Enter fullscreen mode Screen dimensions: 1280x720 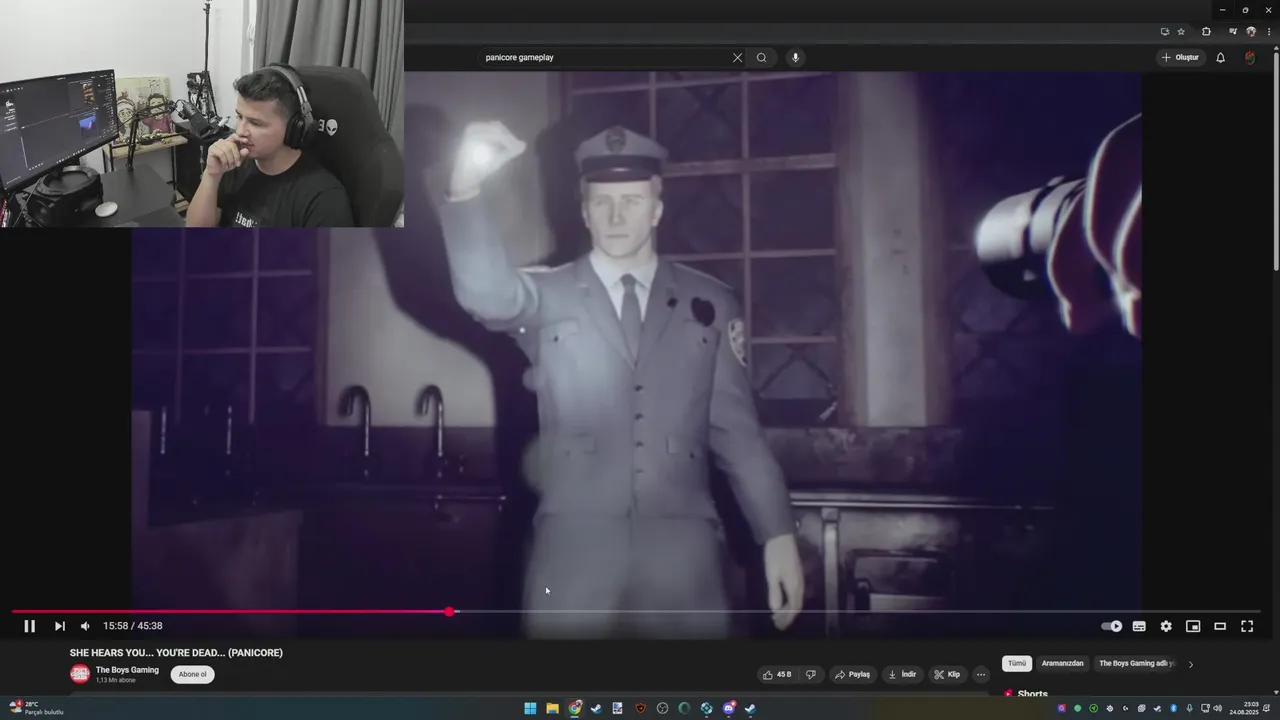coord(1247,626)
